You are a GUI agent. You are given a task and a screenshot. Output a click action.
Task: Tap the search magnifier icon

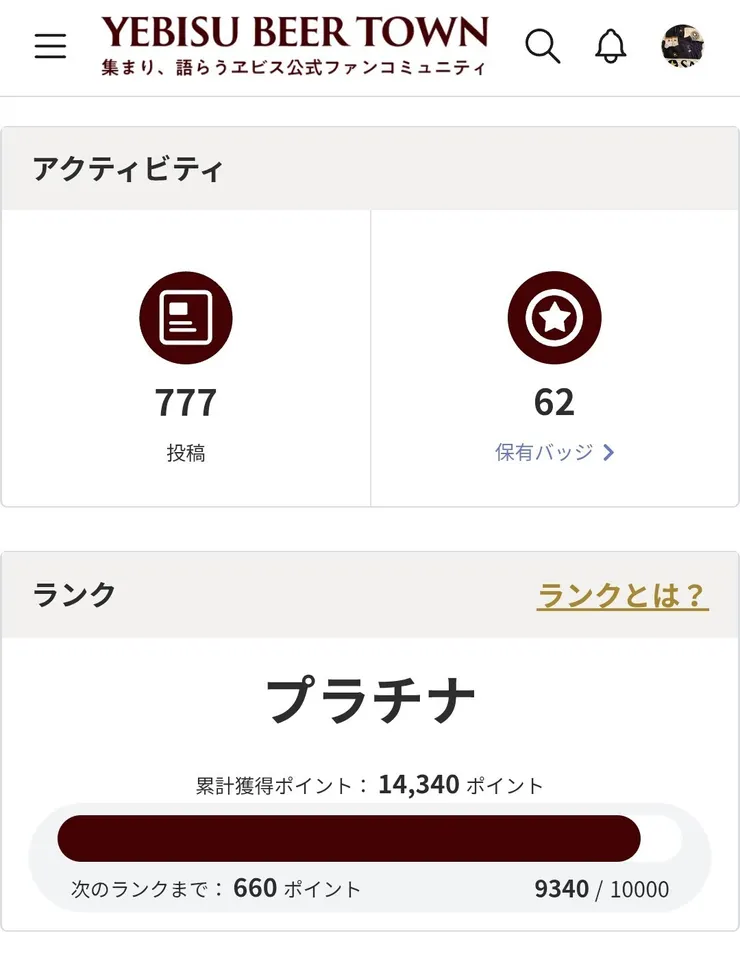pyautogui.click(x=543, y=46)
